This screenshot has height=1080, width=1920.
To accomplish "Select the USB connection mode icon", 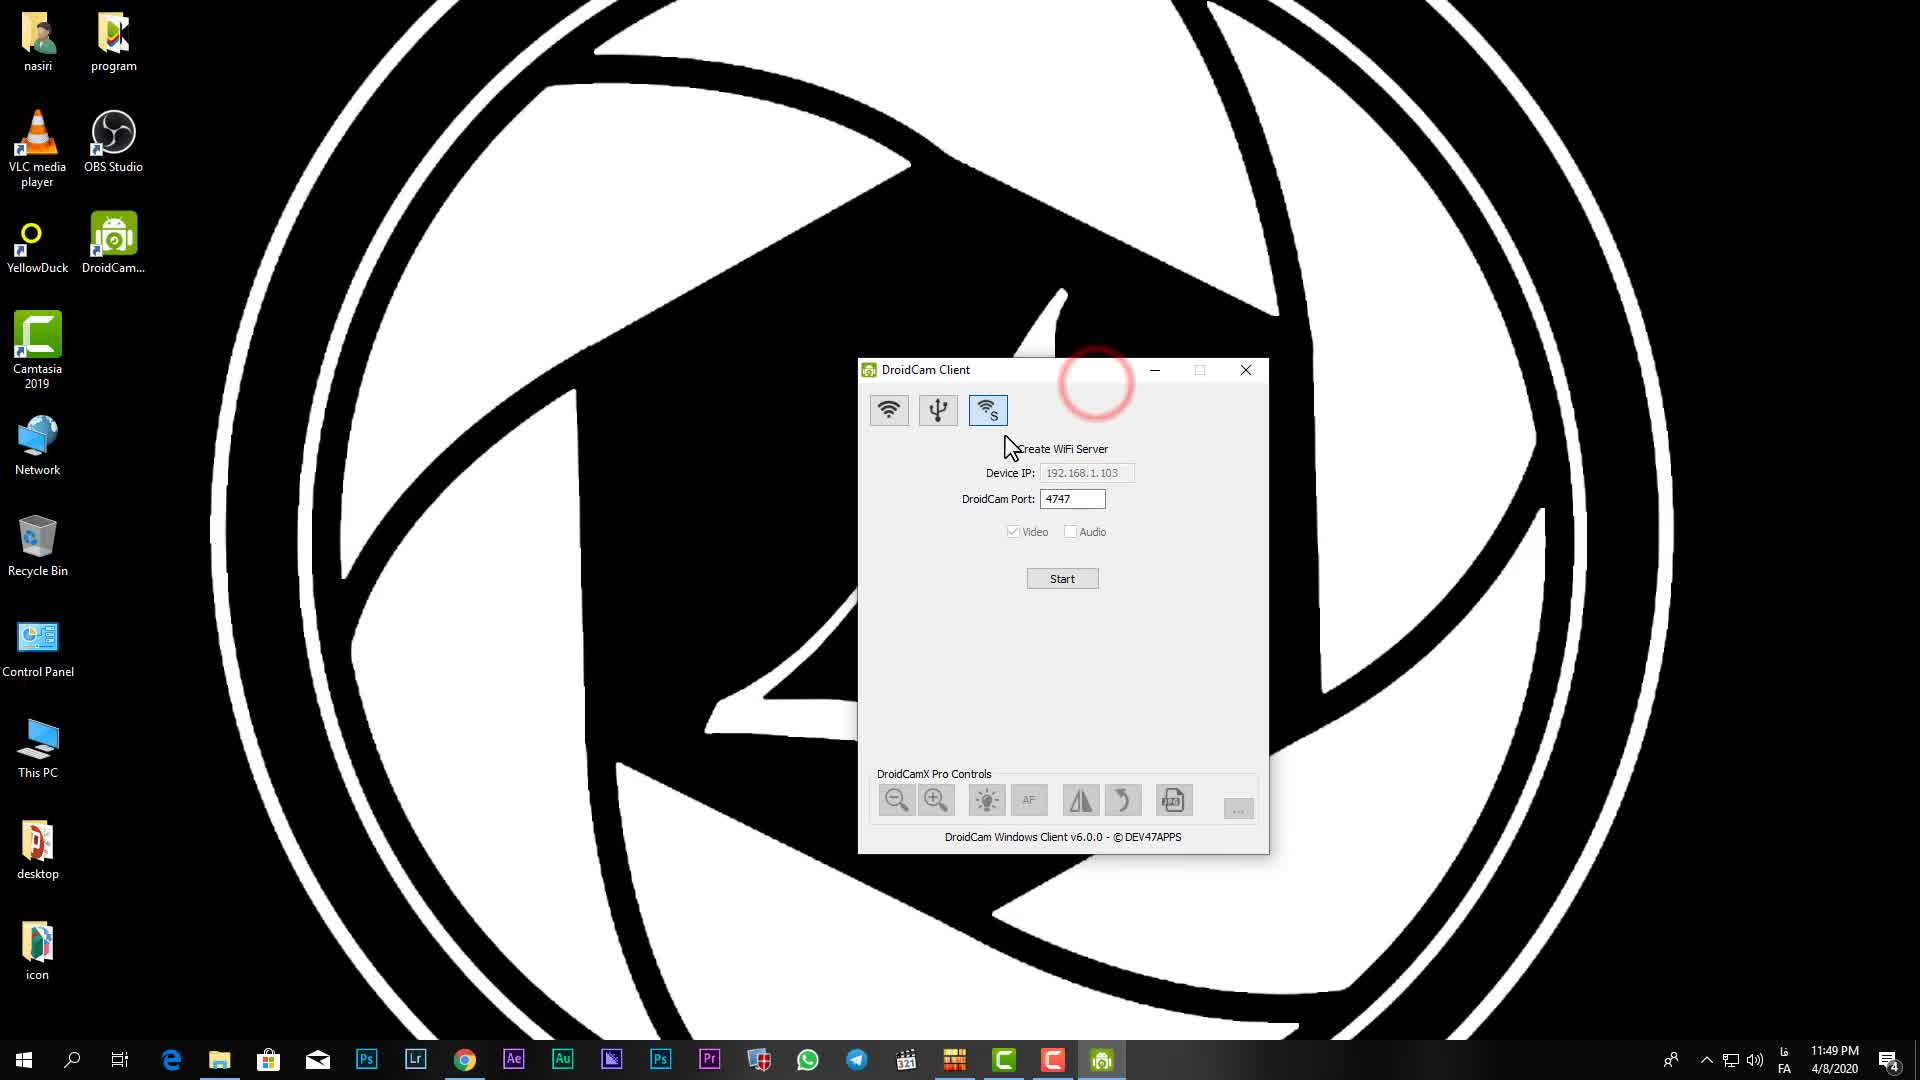I will (x=938, y=410).
